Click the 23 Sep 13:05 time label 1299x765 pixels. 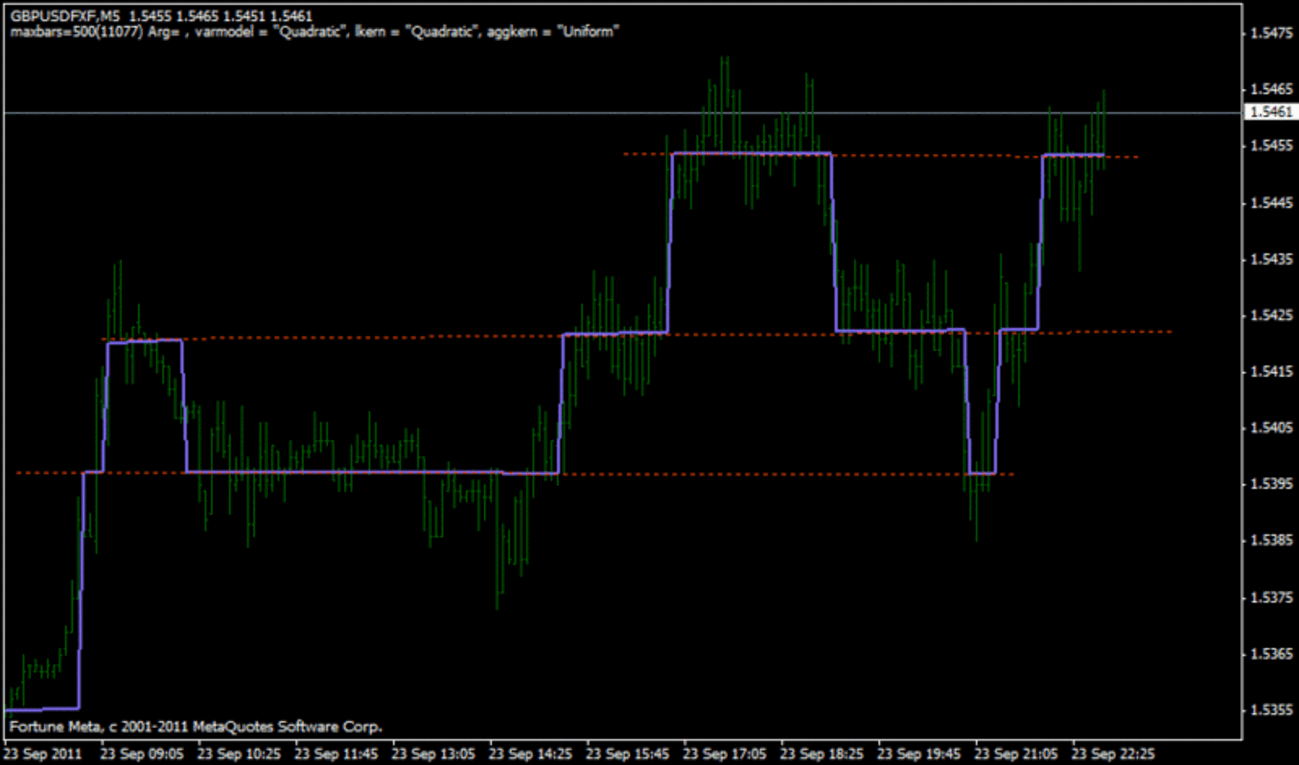[x=434, y=752]
